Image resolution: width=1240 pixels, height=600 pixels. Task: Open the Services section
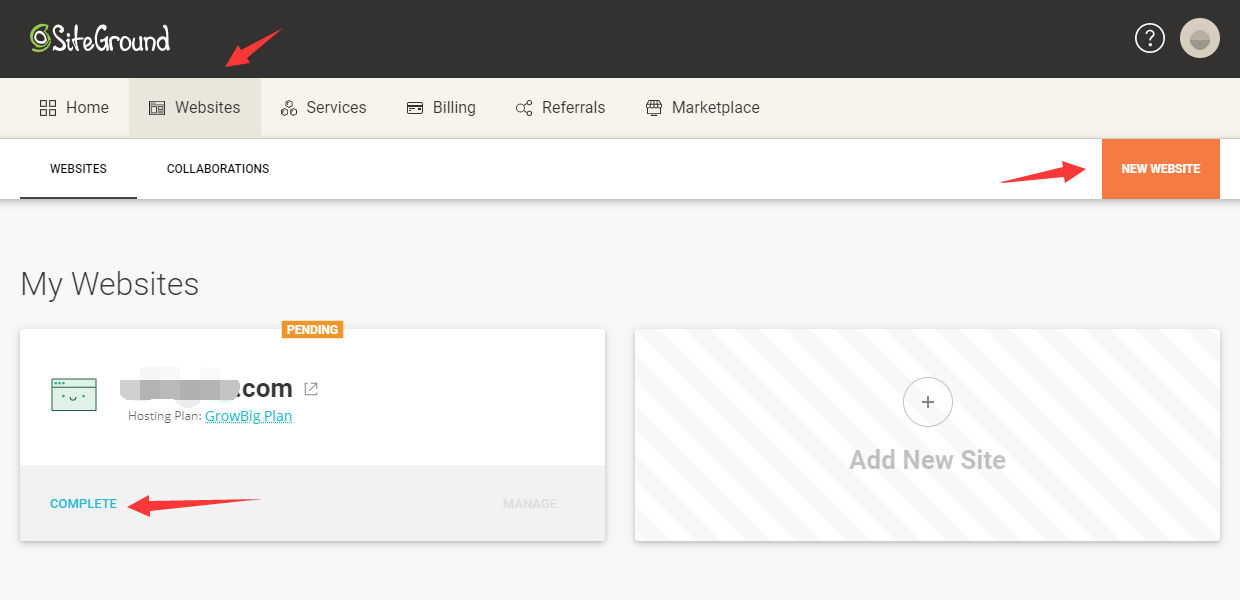(x=323, y=108)
